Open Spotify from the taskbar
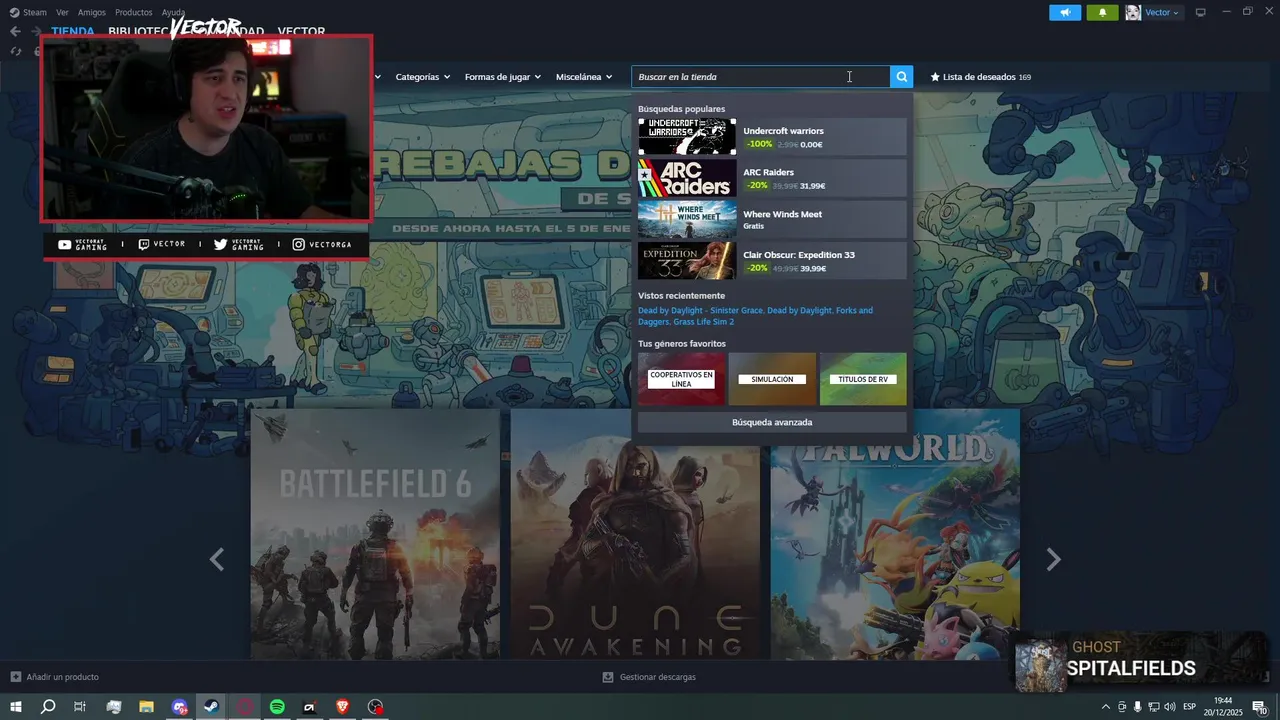This screenshot has height=720, width=1280. (277, 707)
